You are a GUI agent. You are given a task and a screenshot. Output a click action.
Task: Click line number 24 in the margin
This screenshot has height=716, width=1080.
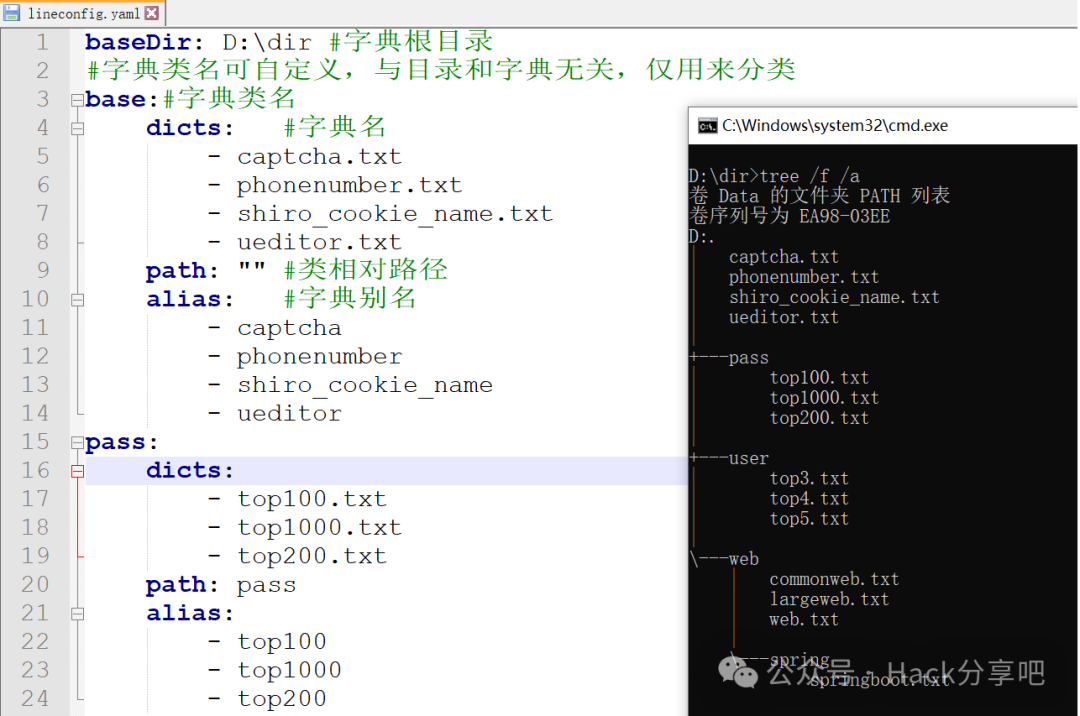click(x=36, y=698)
